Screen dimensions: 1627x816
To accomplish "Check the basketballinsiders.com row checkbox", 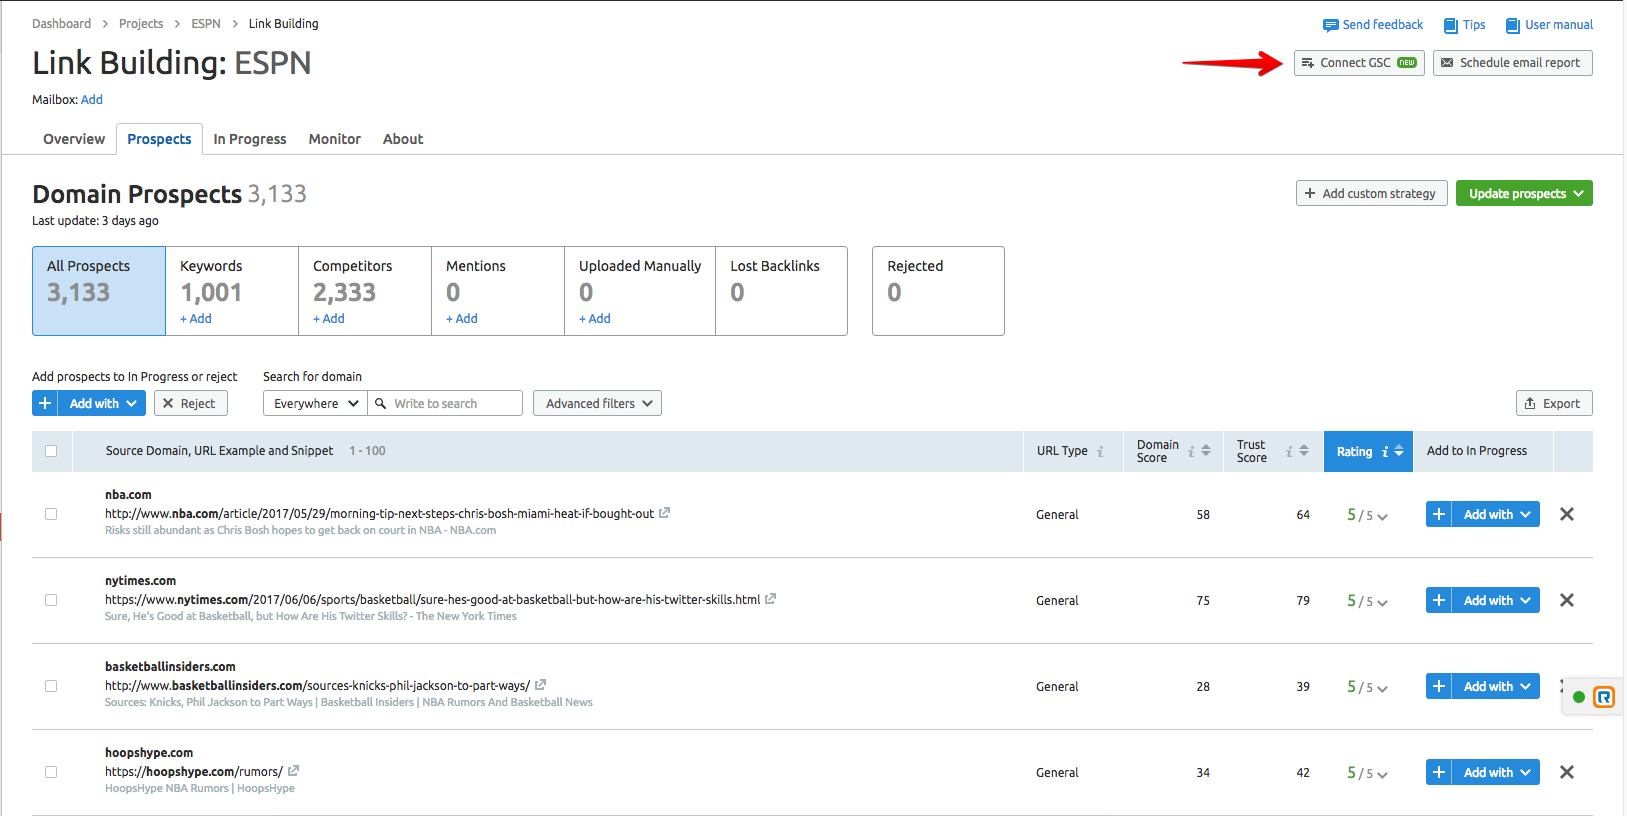I will [51, 686].
